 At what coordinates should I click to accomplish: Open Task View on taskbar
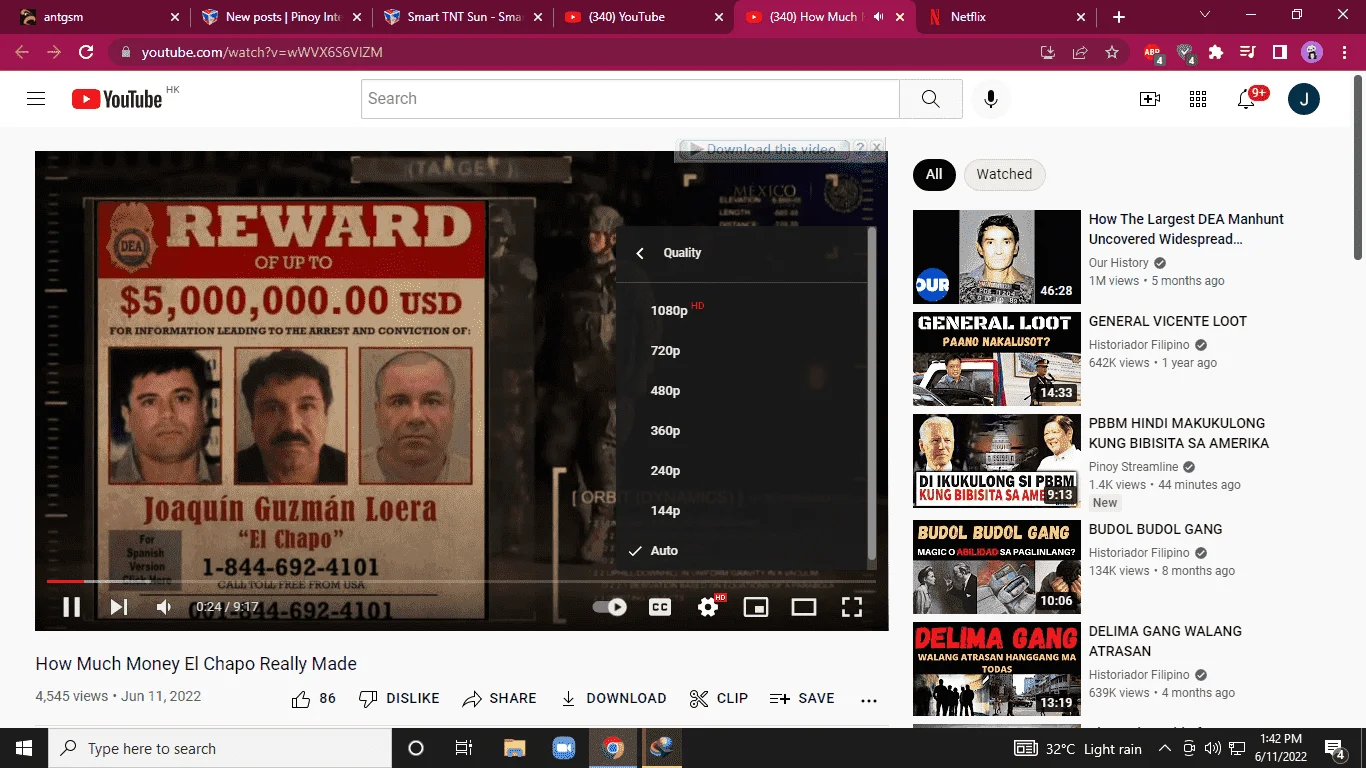pos(463,748)
